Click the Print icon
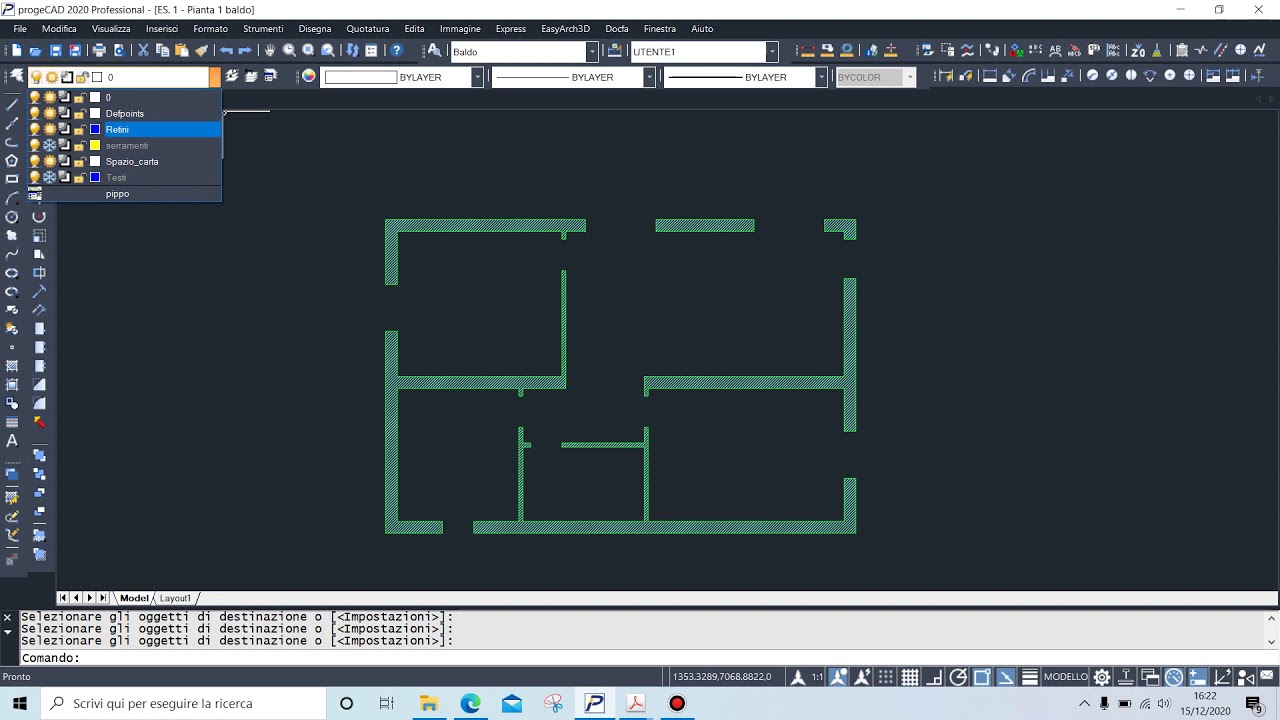This screenshot has height=720, width=1280. (x=99, y=51)
